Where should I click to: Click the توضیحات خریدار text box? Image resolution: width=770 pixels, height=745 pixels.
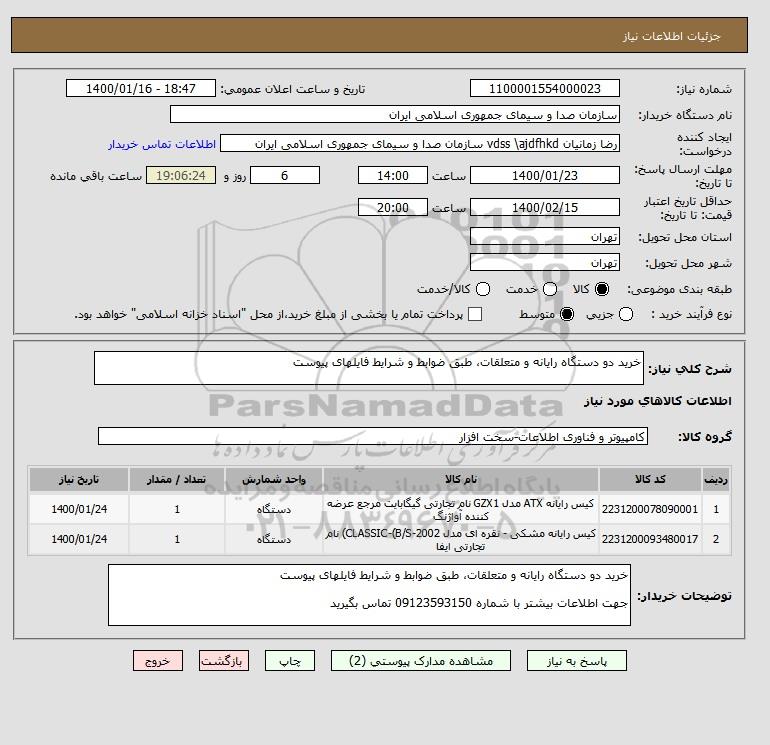pyautogui.click(x=369, y=595)
